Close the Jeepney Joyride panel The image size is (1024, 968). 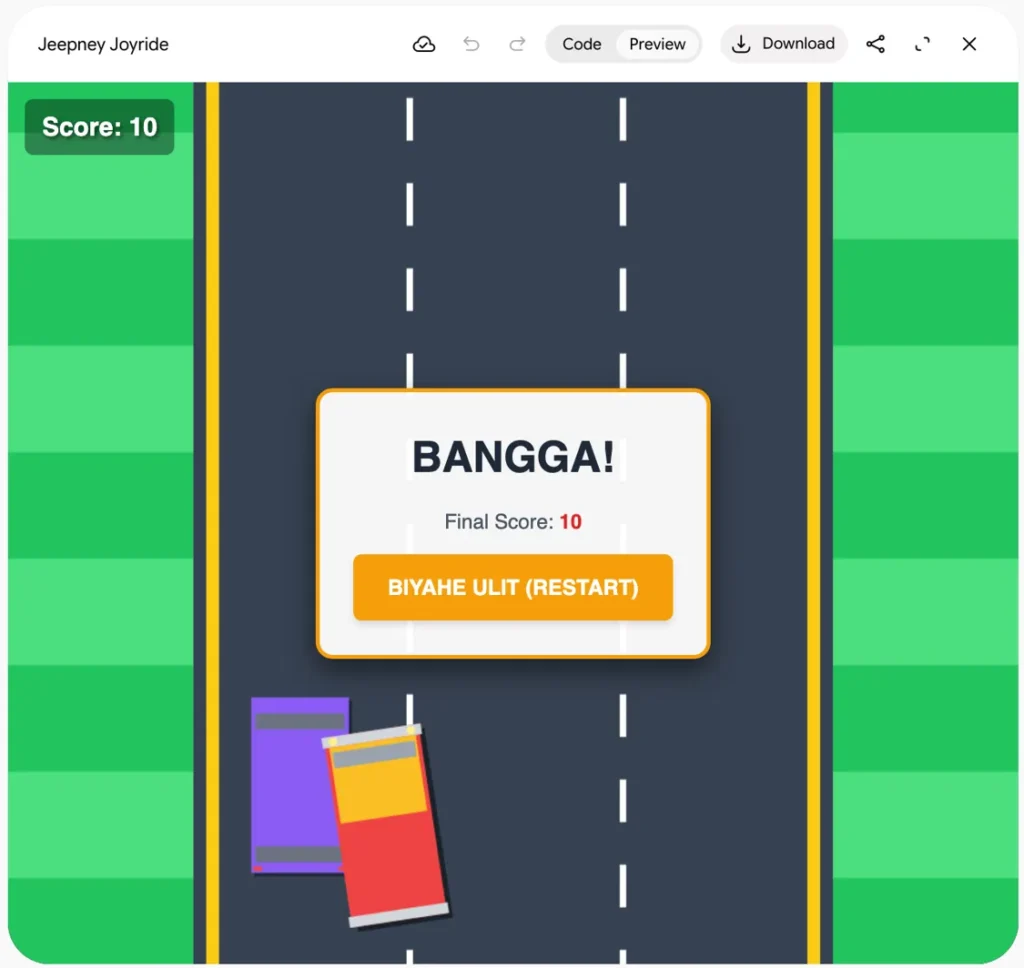pyautogui.click(x=969, y=44)
